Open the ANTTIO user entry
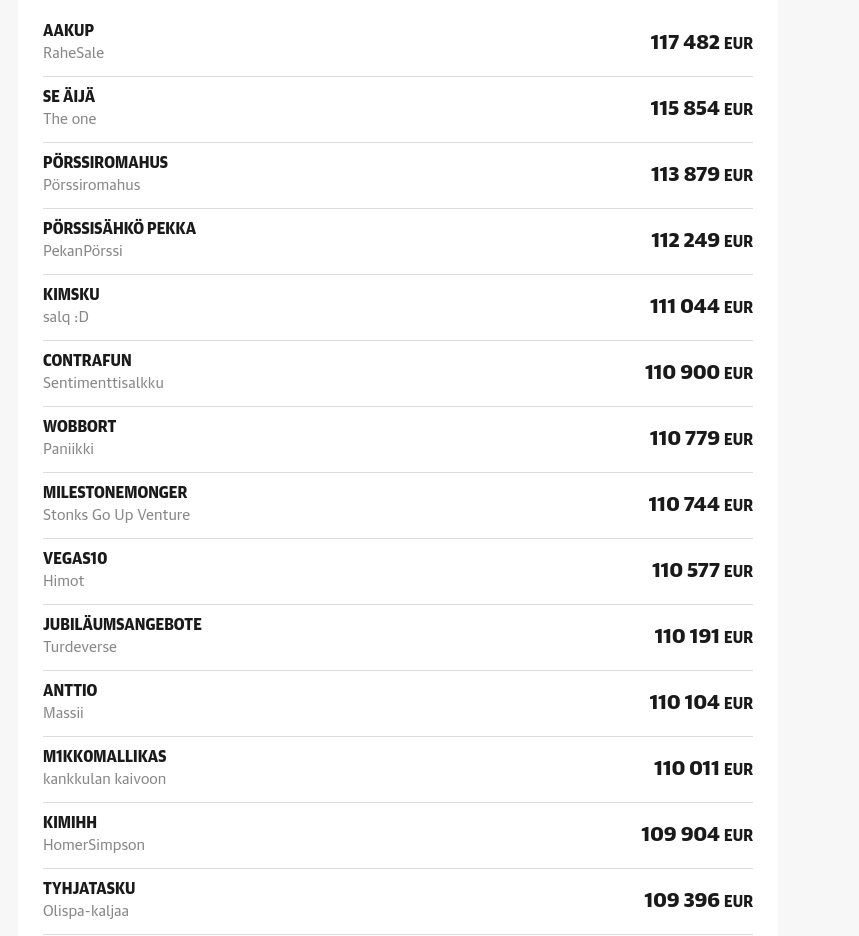Screen dimensions: 859x936 pyautogui.click(x=70, y=691)
